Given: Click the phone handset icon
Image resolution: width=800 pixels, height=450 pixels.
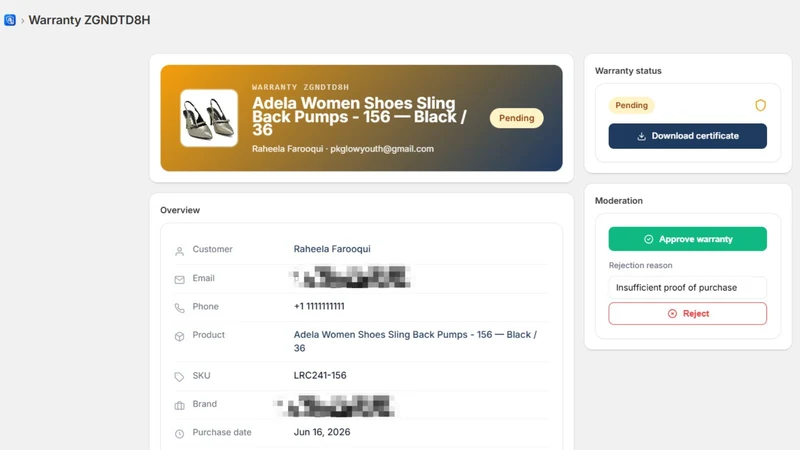Looking at the screenshot, I should (x=180, y=308).
